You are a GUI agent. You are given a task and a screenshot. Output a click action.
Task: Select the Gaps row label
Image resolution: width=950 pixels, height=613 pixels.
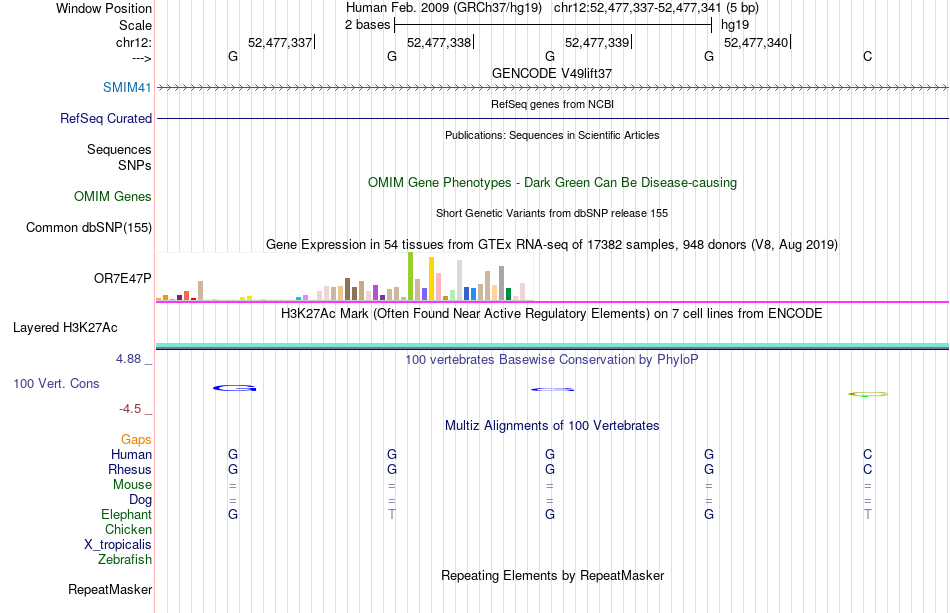pos(136,439)
